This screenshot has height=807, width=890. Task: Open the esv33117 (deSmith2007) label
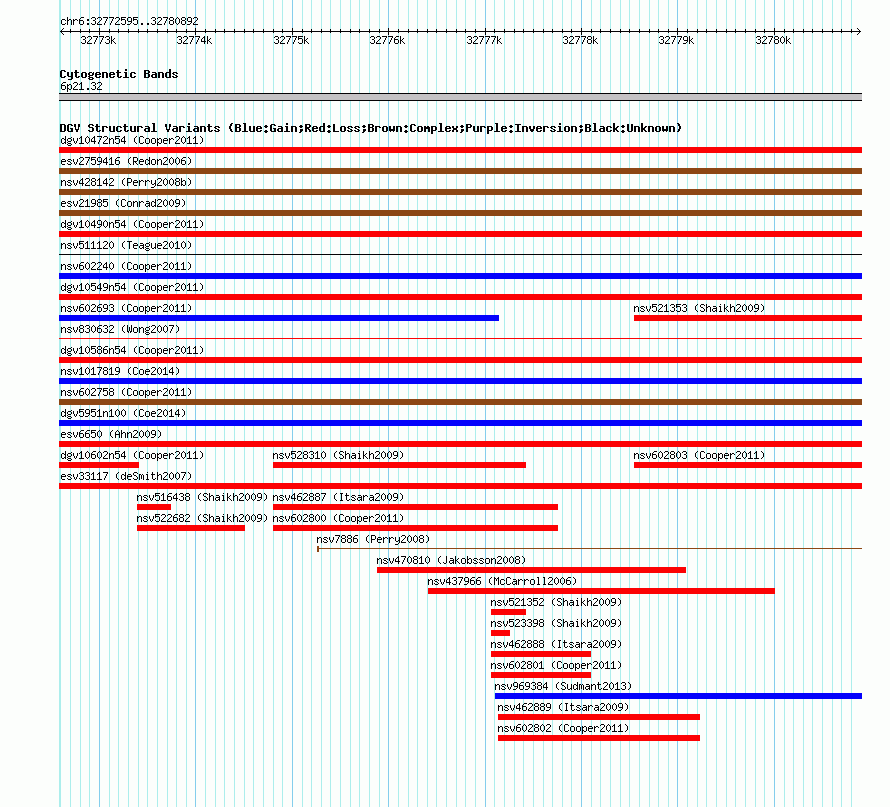(x=126, y=476)
